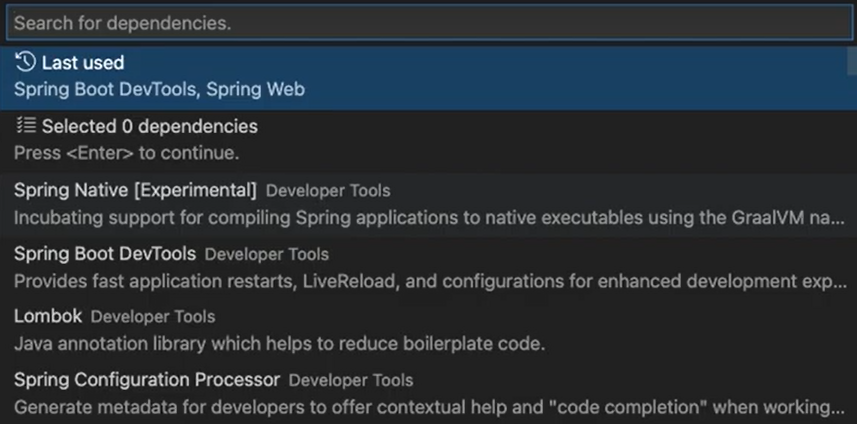Click the Generate metadata for developers description

click(430, 407)
